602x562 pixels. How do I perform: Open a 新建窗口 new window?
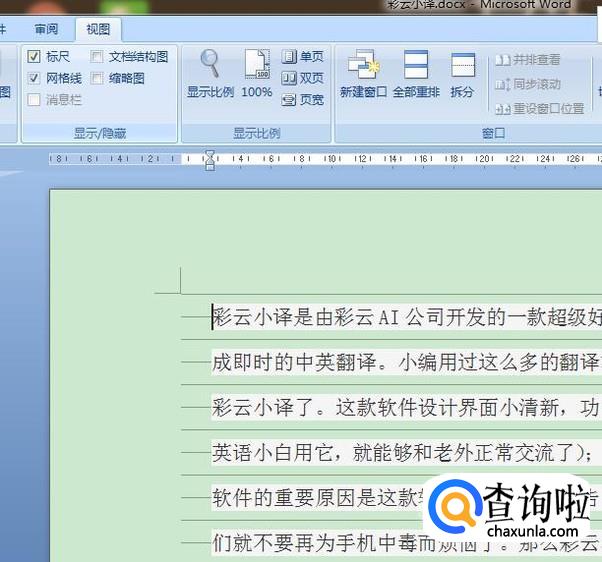pos(363,74)
